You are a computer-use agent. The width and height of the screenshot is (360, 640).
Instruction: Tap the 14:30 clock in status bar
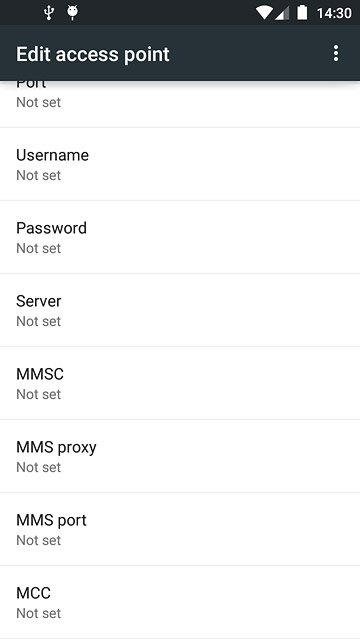pos(334,13)
